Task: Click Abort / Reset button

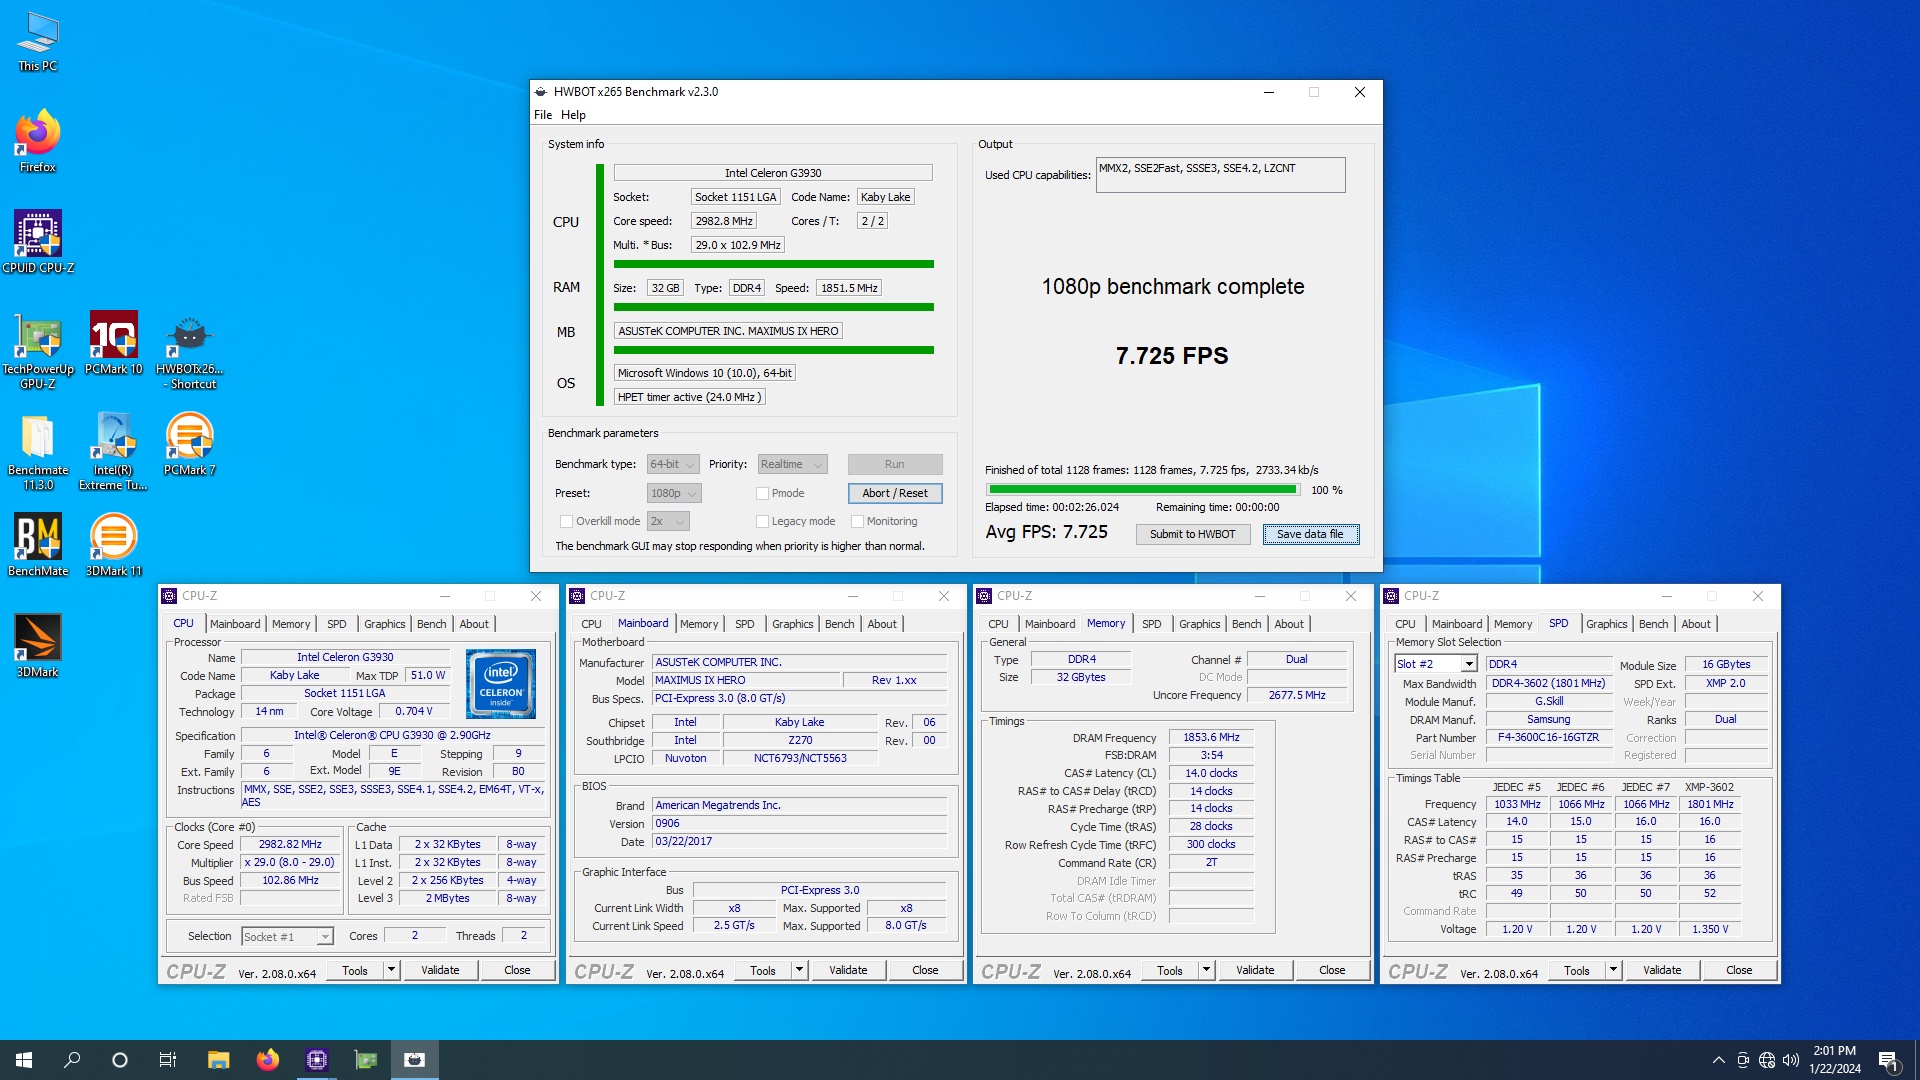Action: [x=895, y=493]
